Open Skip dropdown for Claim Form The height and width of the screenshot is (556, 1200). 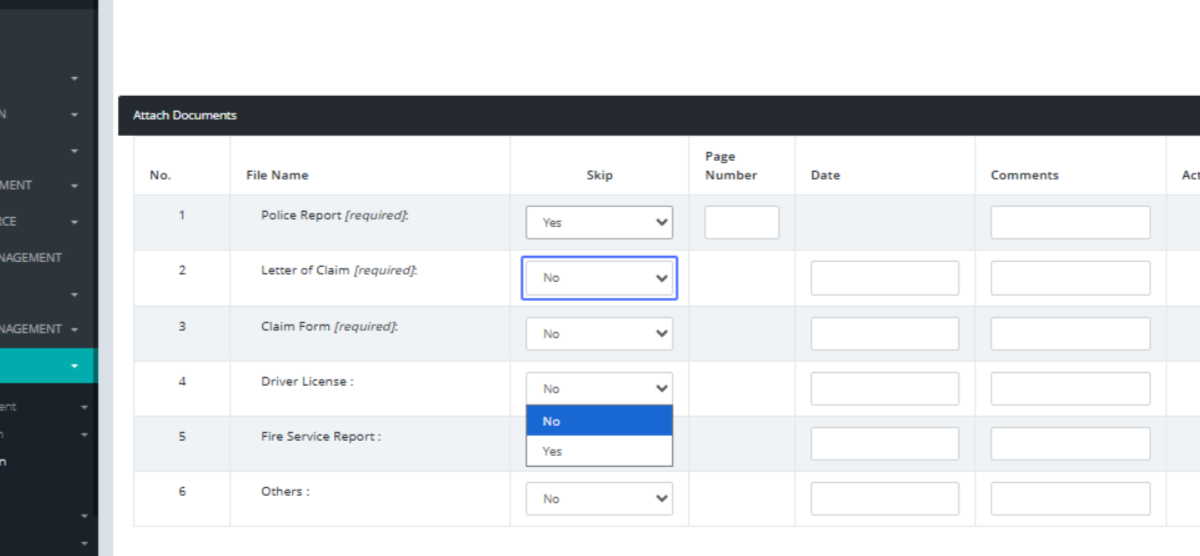click(599, 334)
